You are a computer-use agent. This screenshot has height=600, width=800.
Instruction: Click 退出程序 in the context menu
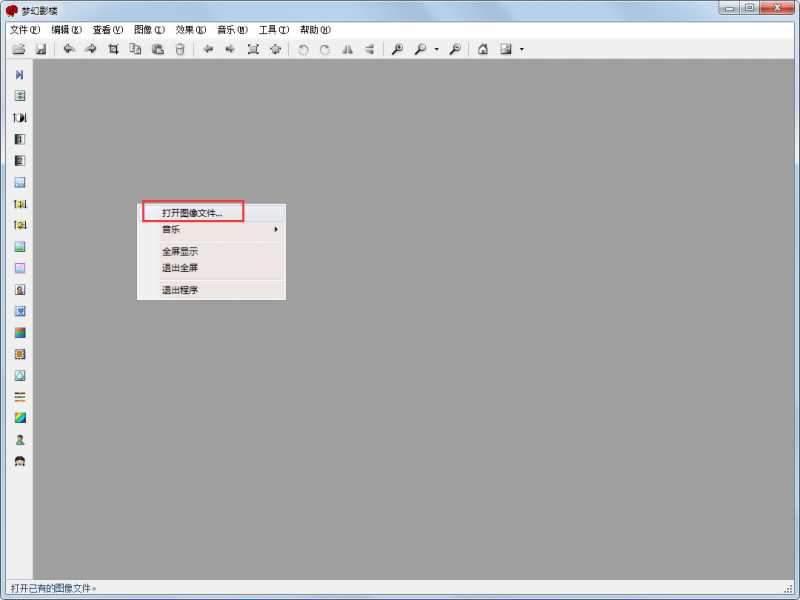180,290
